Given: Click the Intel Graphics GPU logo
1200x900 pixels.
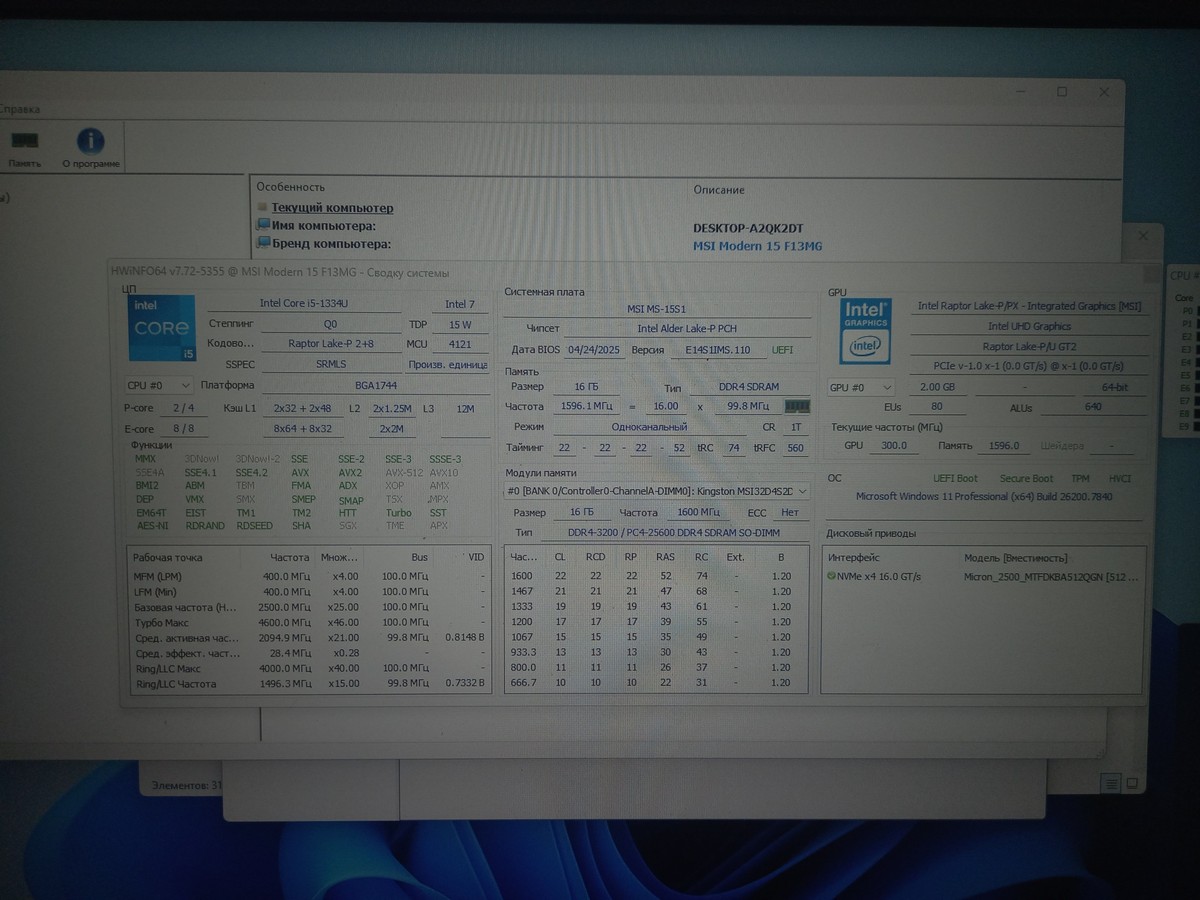Looking at the screenshot, I should [866, 329].
